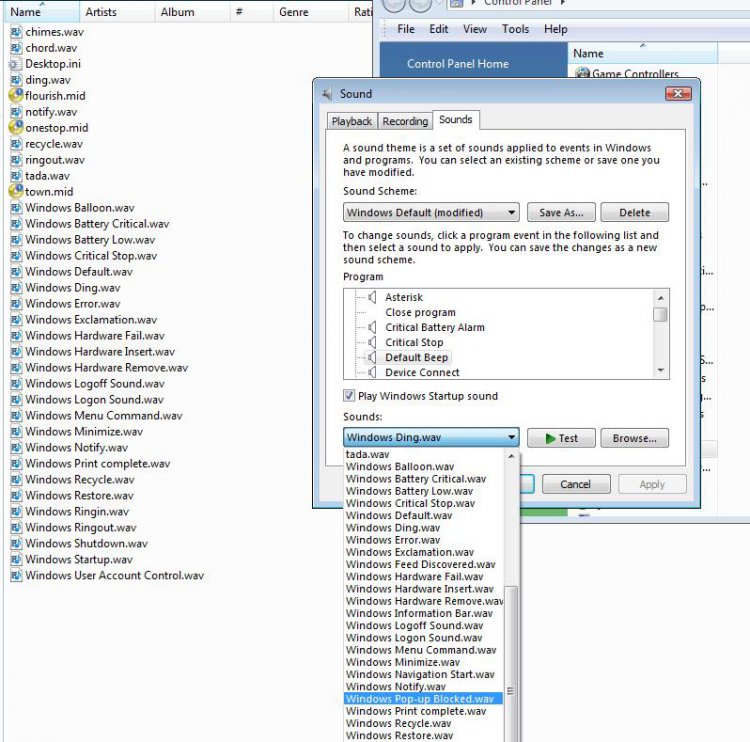Select Windows Feed Discovered.wav in dropdown list

click(x=423, y=565)
